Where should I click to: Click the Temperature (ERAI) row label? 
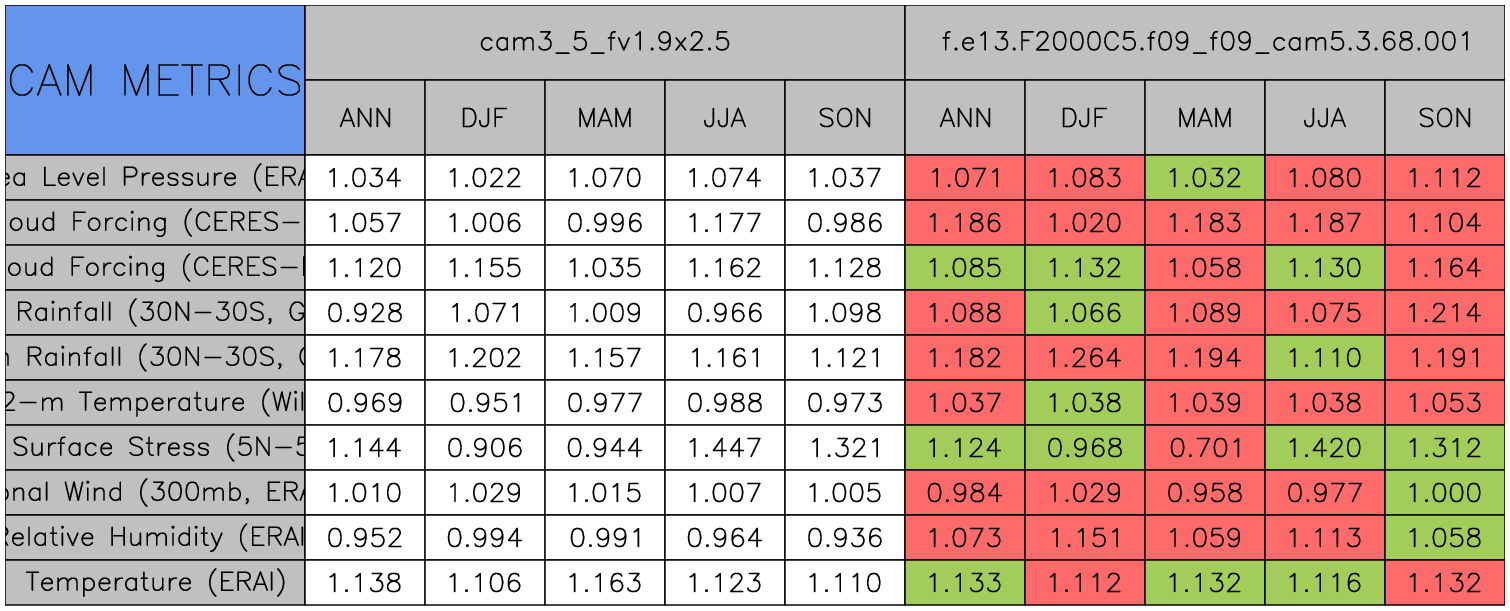155,582
